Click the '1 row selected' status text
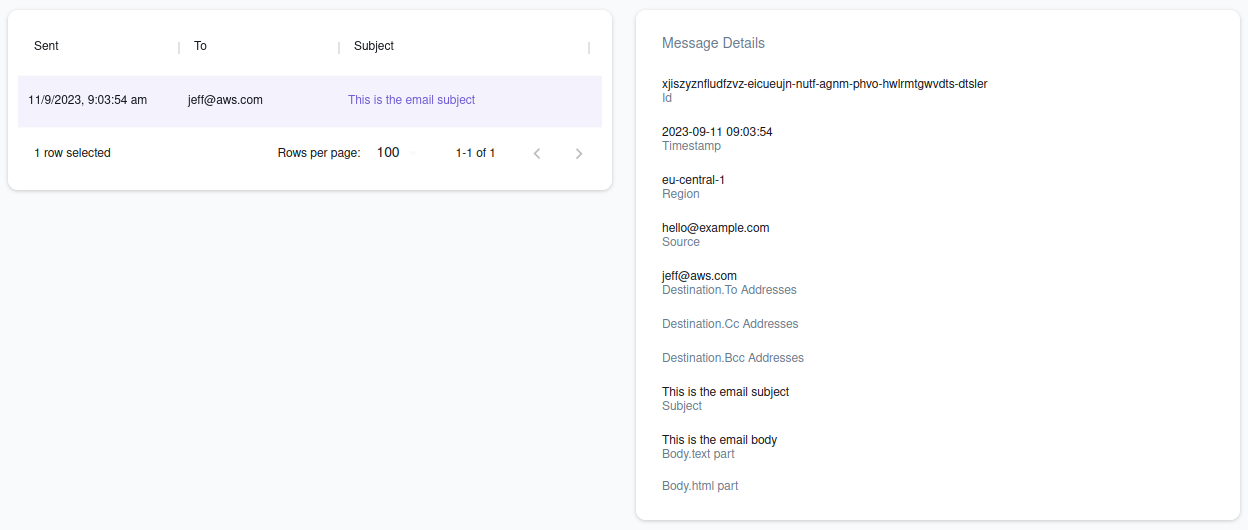This screenshot has width=1248, height=530. tap(72, 153)
